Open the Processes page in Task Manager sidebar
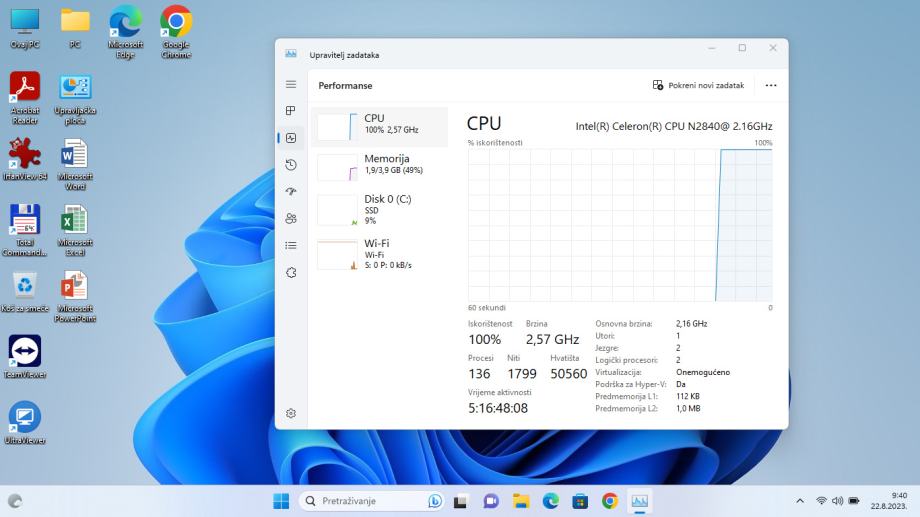The width and height of the screenshot is (920, 517). coord(291,111)
